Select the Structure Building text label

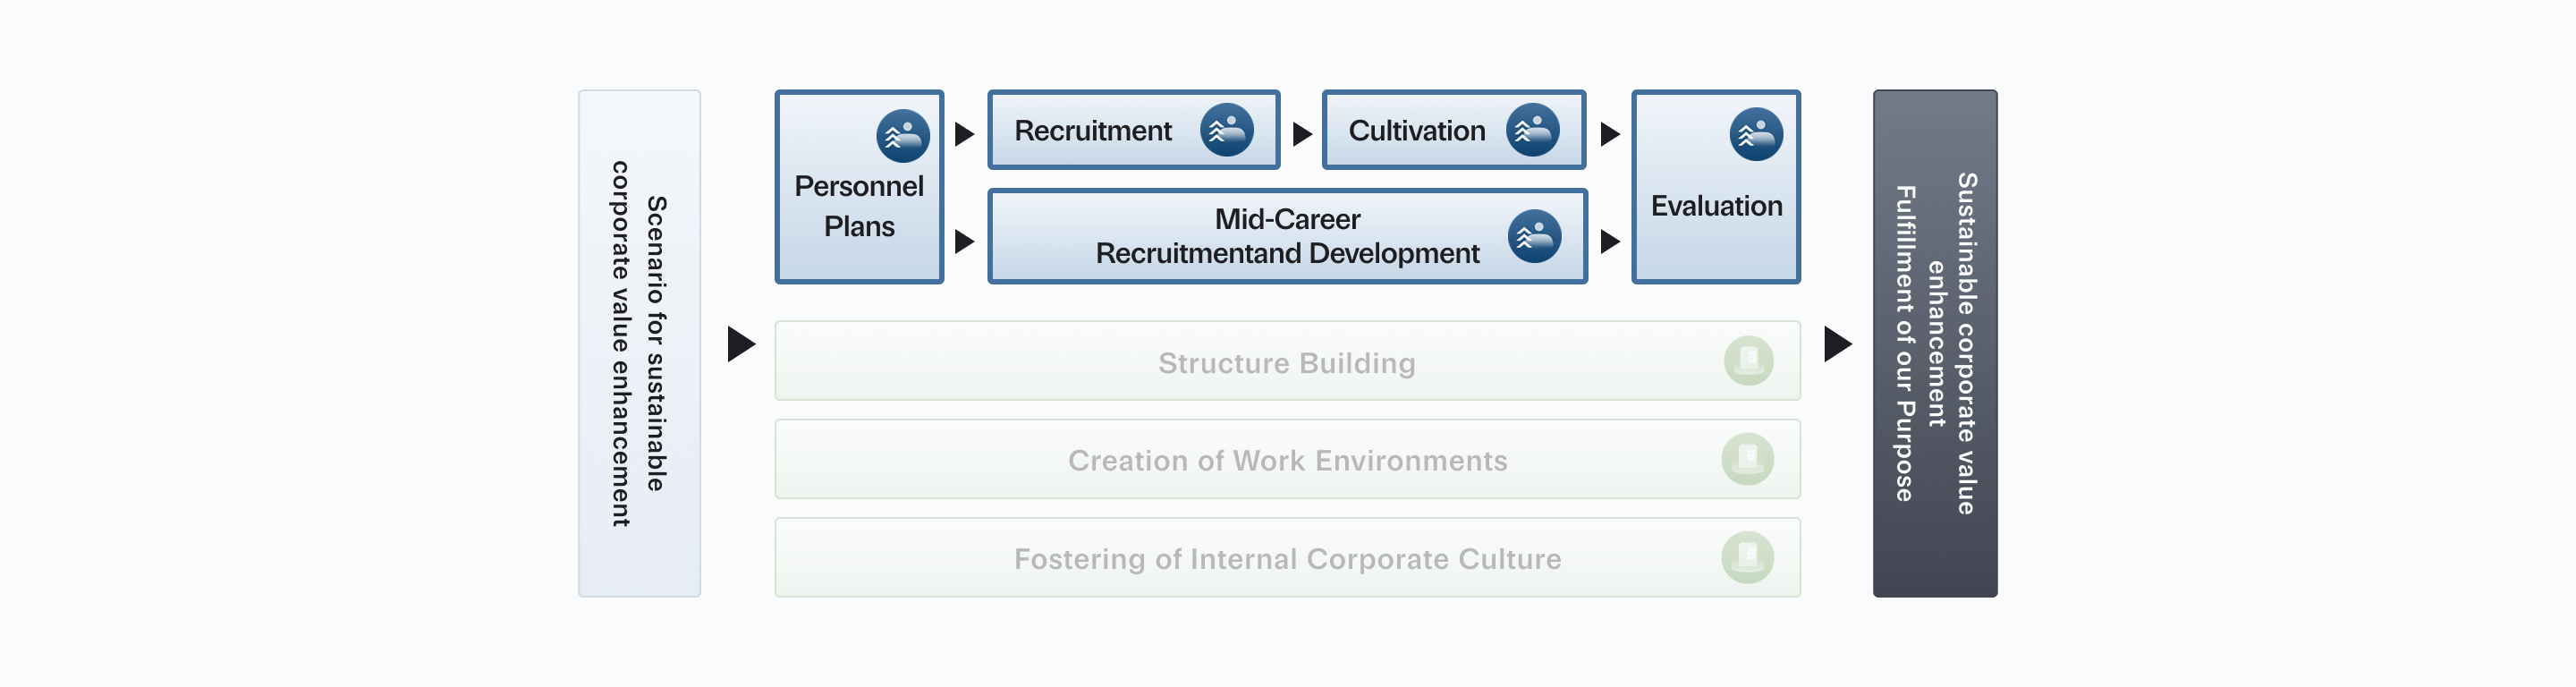(1286, 363)
